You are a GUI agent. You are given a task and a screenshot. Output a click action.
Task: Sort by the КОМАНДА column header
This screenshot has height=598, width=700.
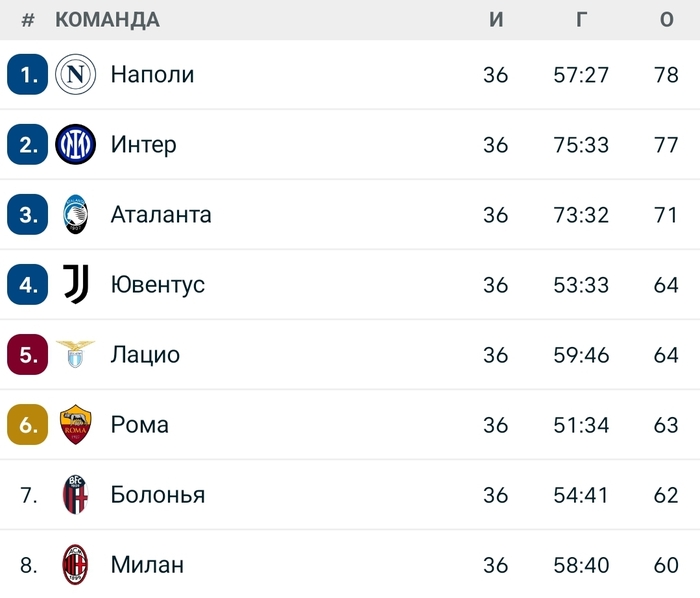[x=107, y=20]
